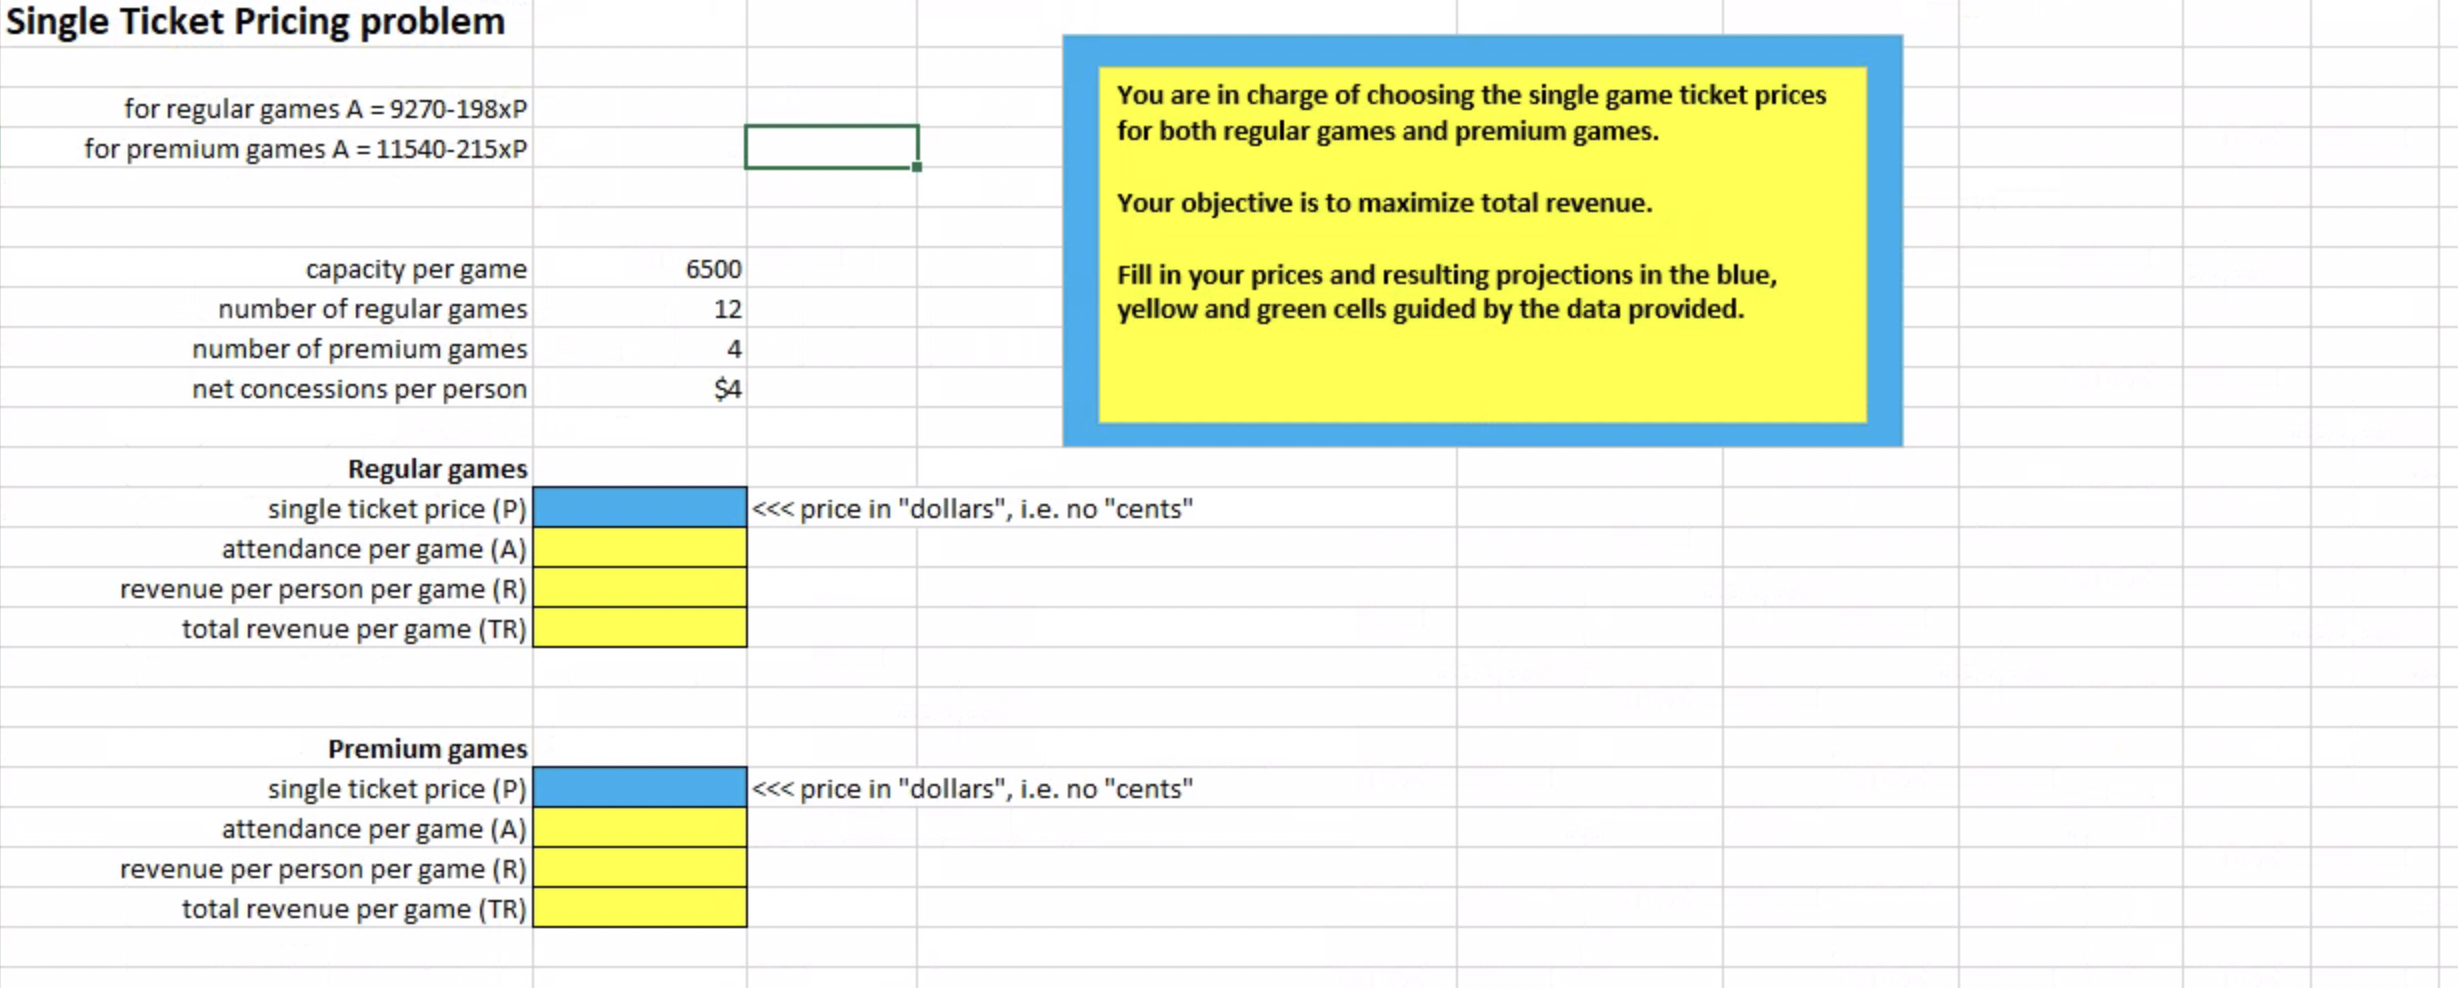Click the currently selected green-outlined empty cell
This screenshot has height=988, width=2458.
pos(831,147)
